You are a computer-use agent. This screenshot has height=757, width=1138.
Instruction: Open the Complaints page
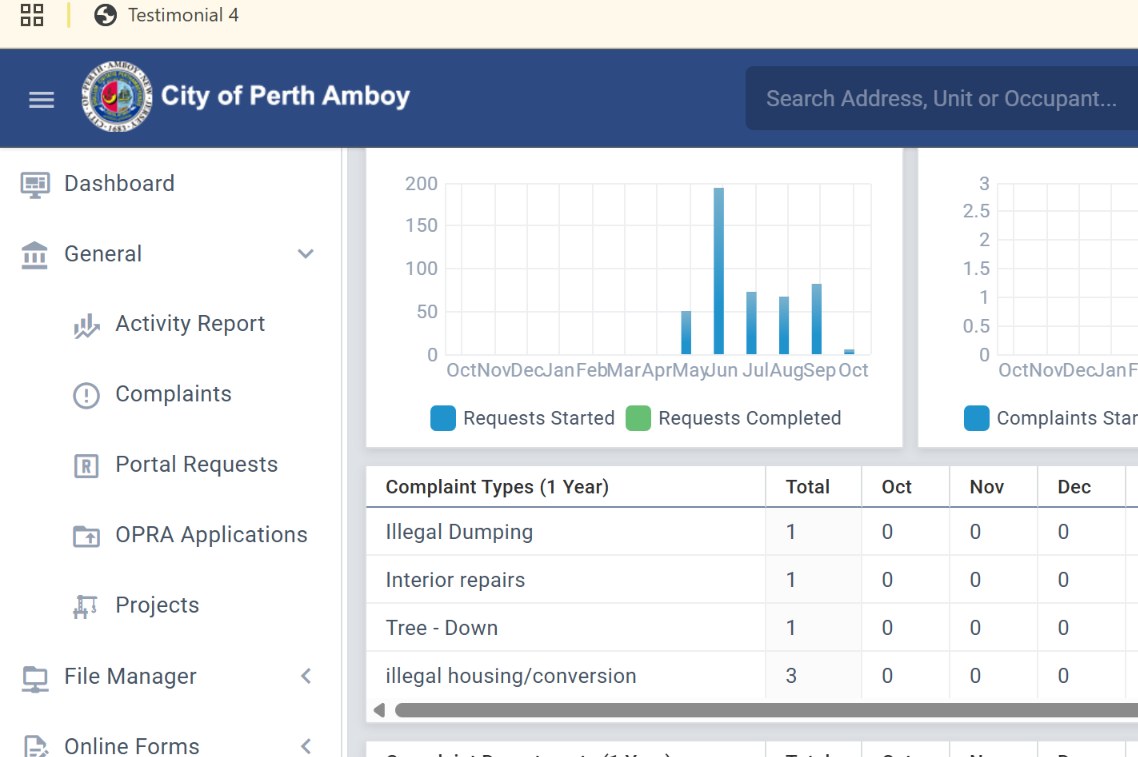pos(173,393)
